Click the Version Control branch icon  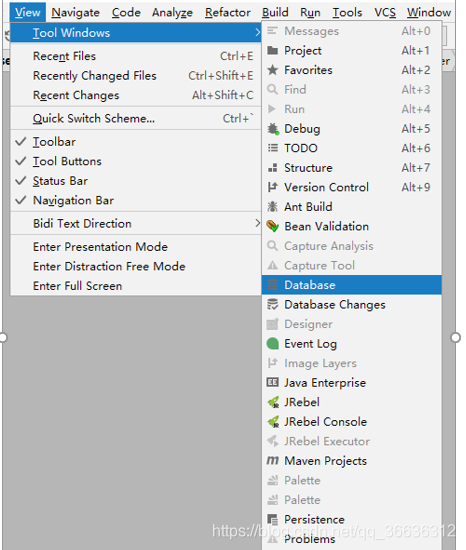(x=272, y=187)
